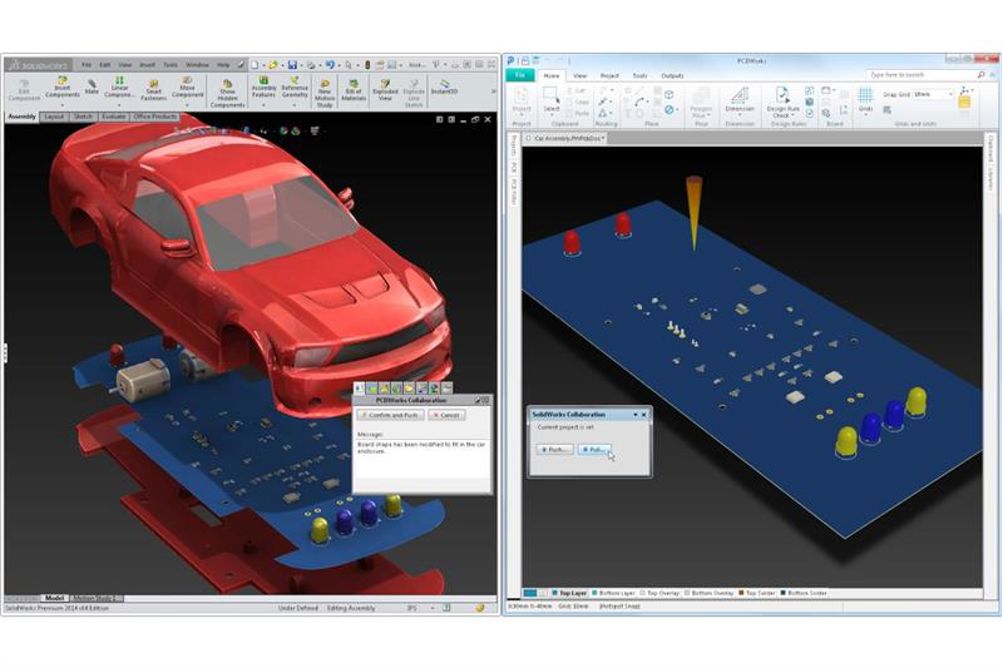Start a New Motion Study
1002x668 pixels.
(x=325, y=92)
